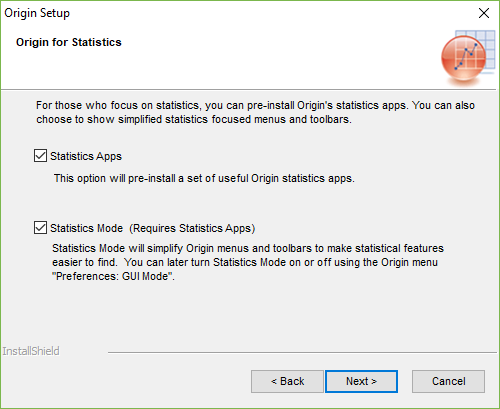Click the pre-install apps description sentence

pos(204,178)
